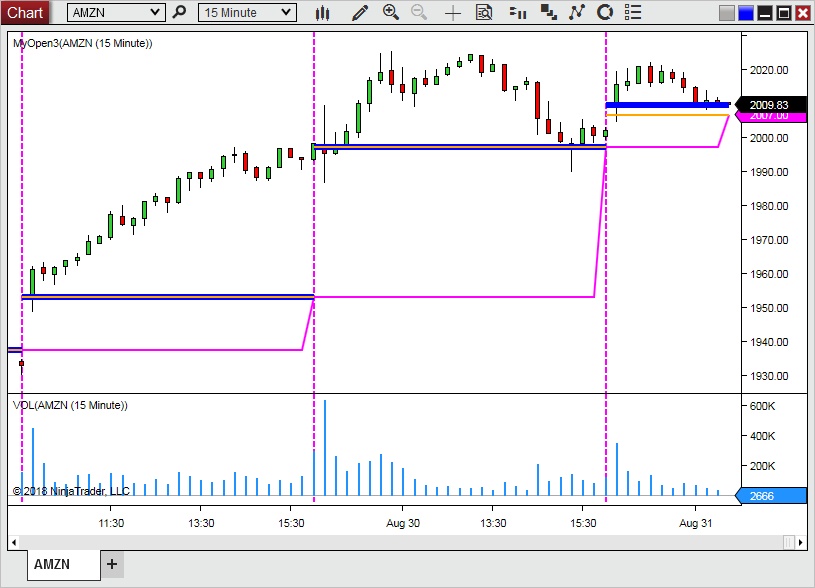
Task: Add a new tab with plus button
Action: 112,564
